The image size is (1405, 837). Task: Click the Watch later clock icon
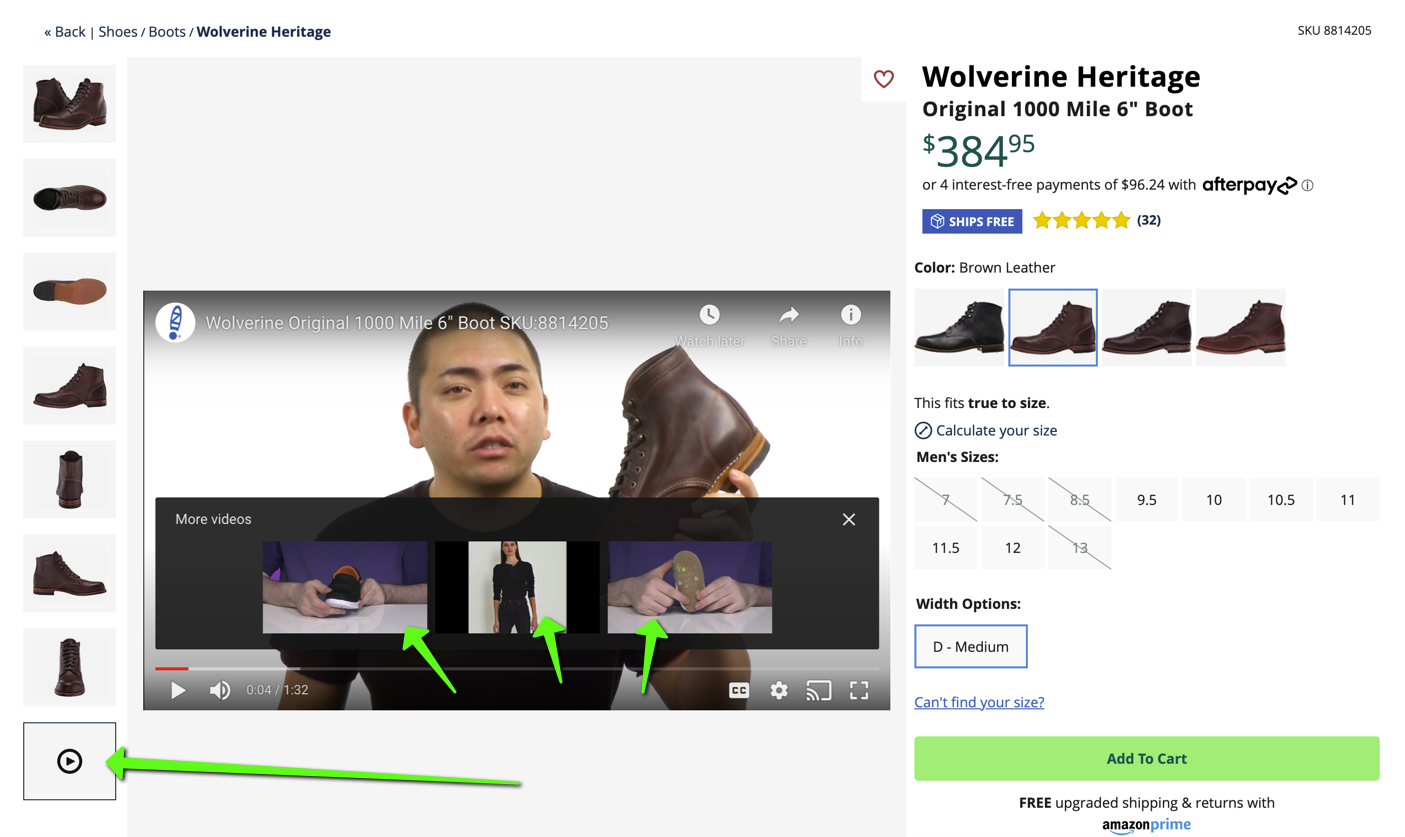[709, 315]
